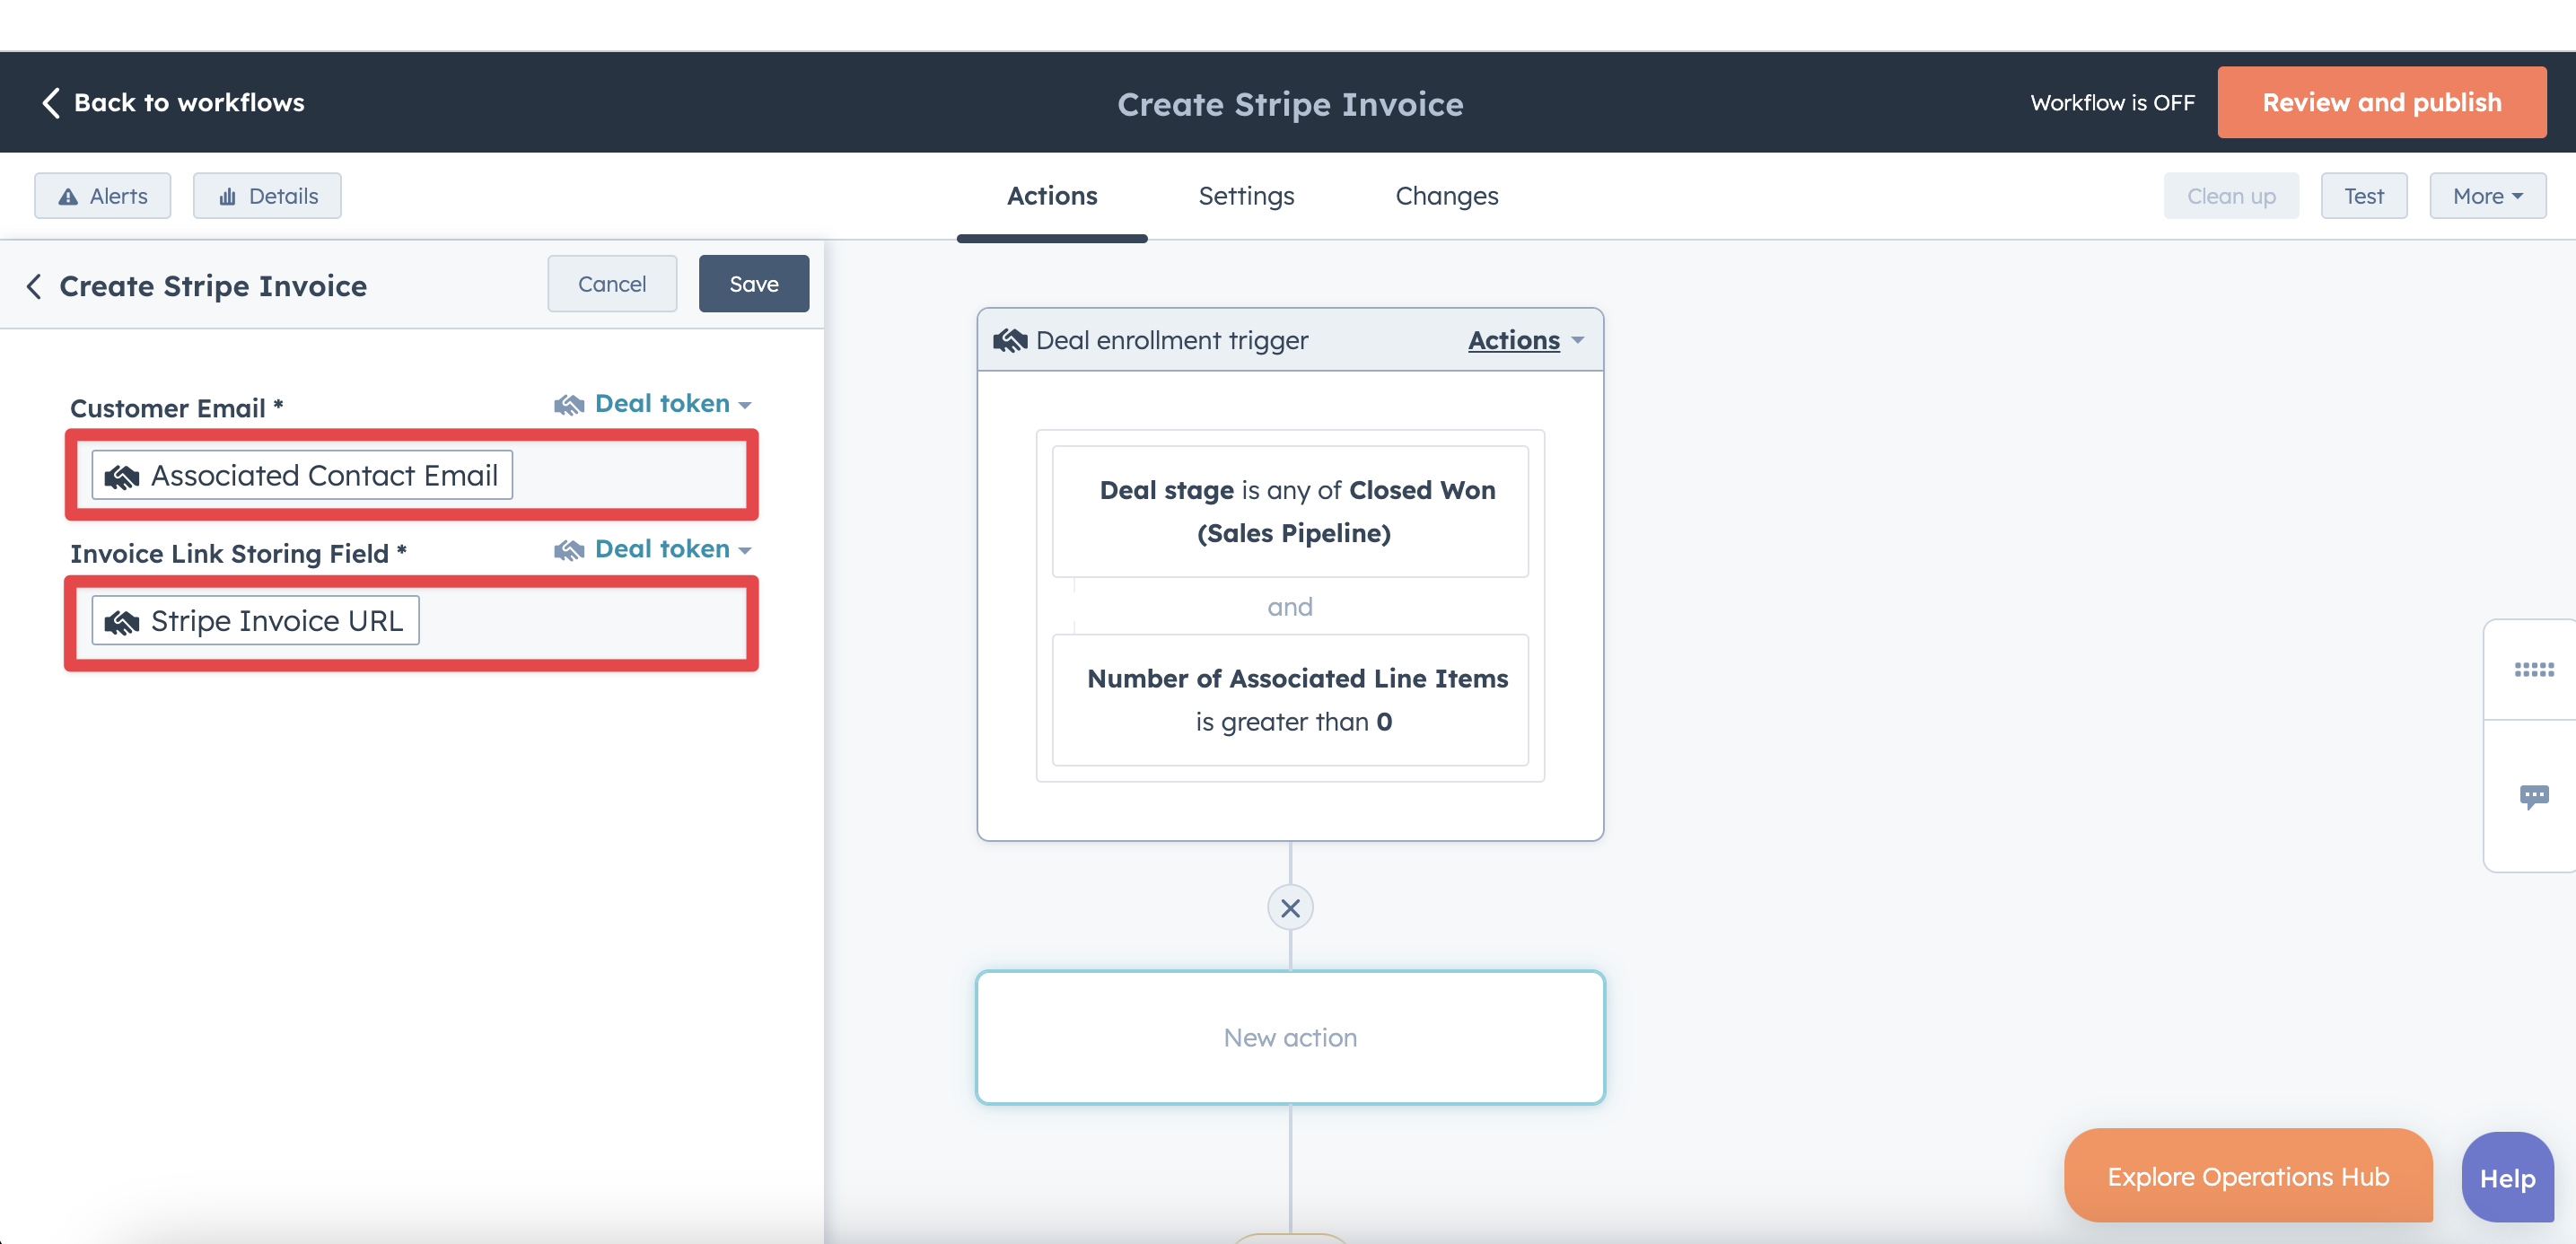Click Review and publish
Viewport: 2576px width, 1244px height.
tap(2382, 102)
